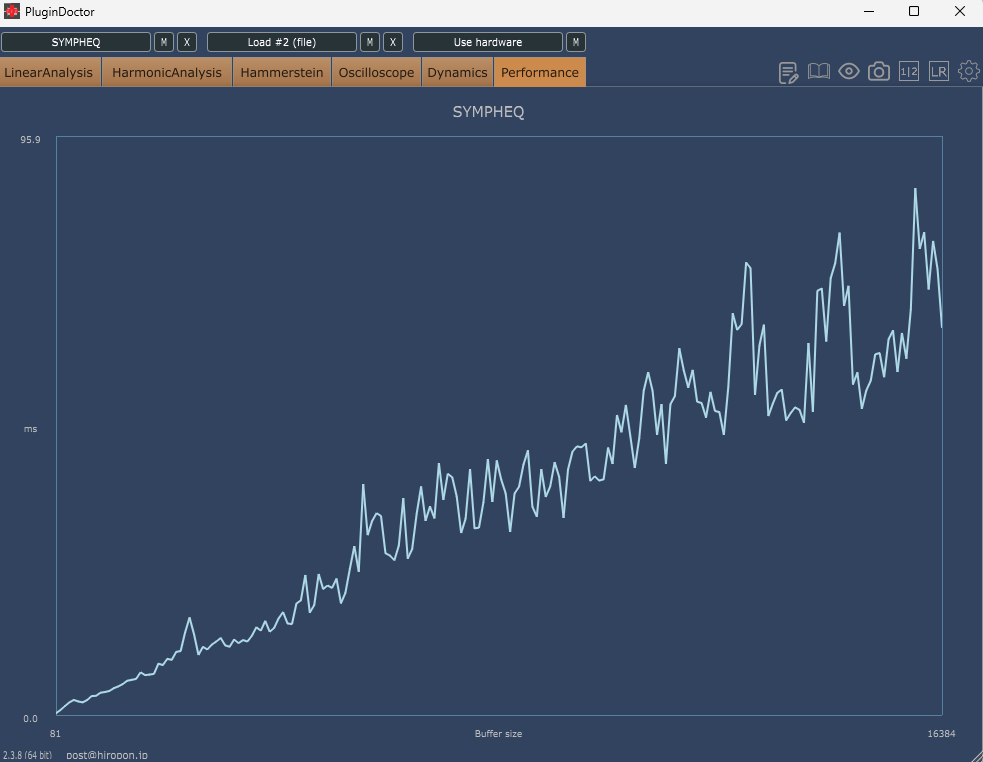Screen dimensions: 983x762
Task: Toggle the eye visibility icon
Action: pos(849,71)
